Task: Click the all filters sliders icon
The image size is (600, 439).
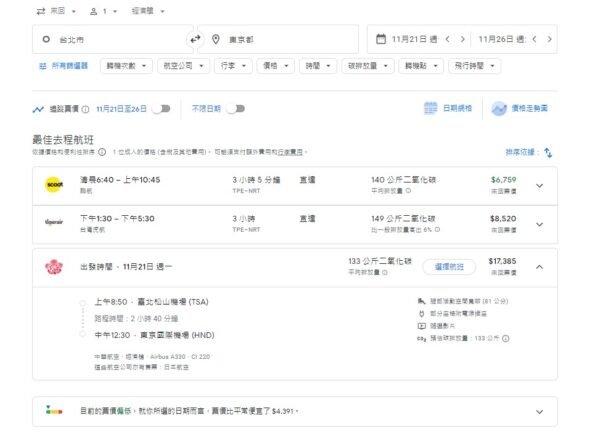Action: (42, 66)
